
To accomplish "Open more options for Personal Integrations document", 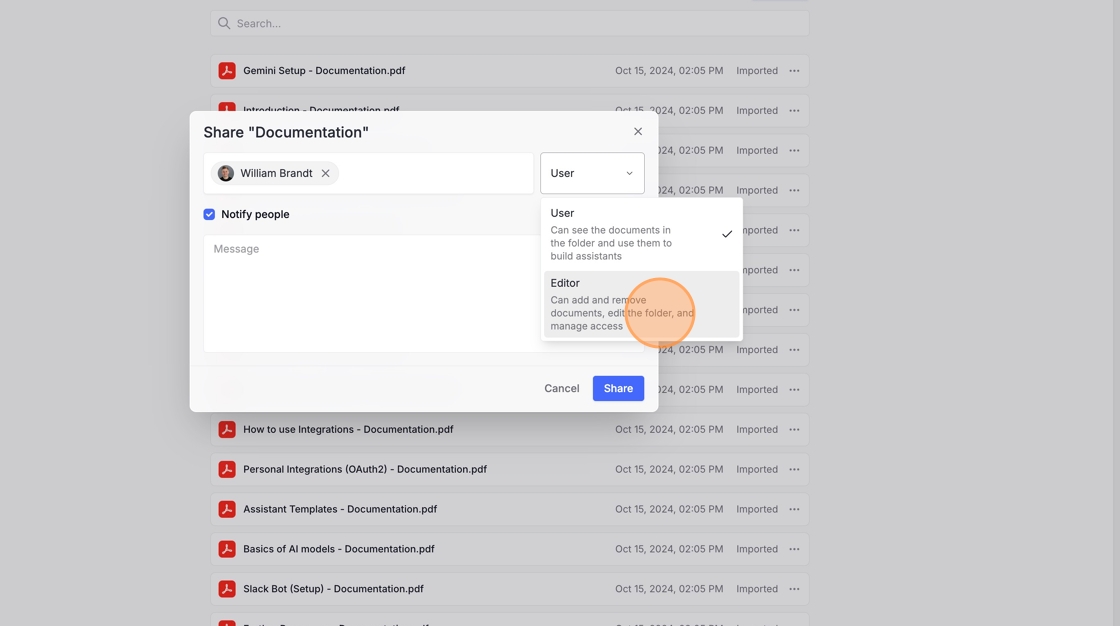I will [794, 470].
